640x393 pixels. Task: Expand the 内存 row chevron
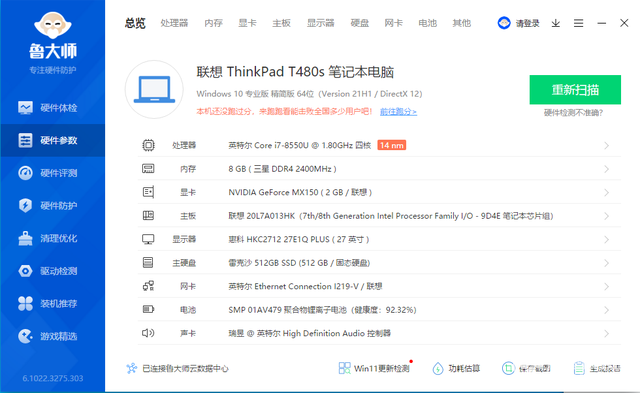coord(607,169)
